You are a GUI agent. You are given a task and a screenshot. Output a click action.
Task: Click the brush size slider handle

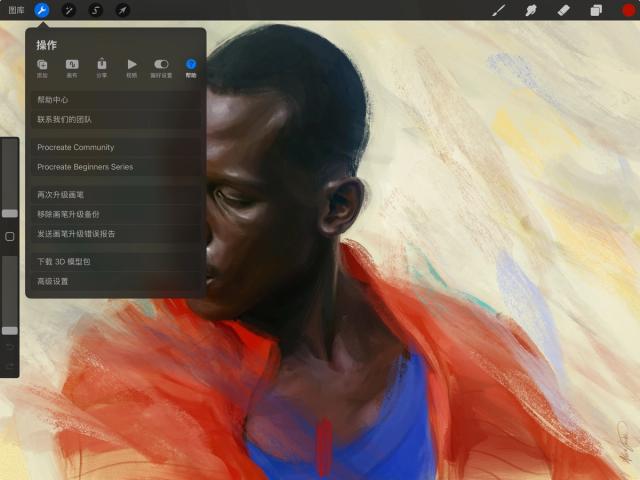point(10,213)
